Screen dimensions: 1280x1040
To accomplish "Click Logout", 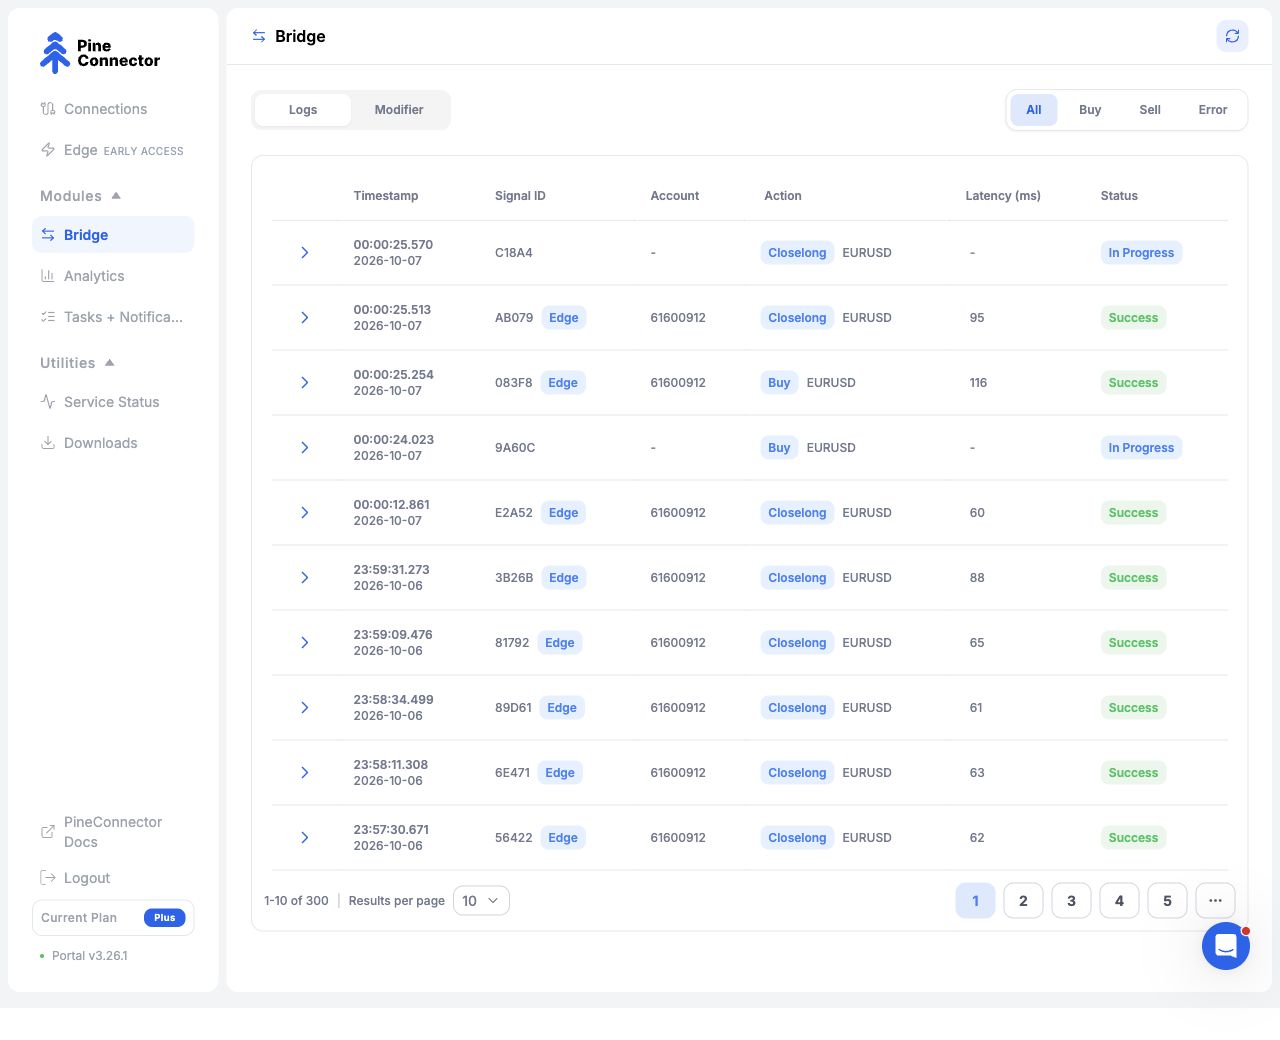I will point(113,878).
